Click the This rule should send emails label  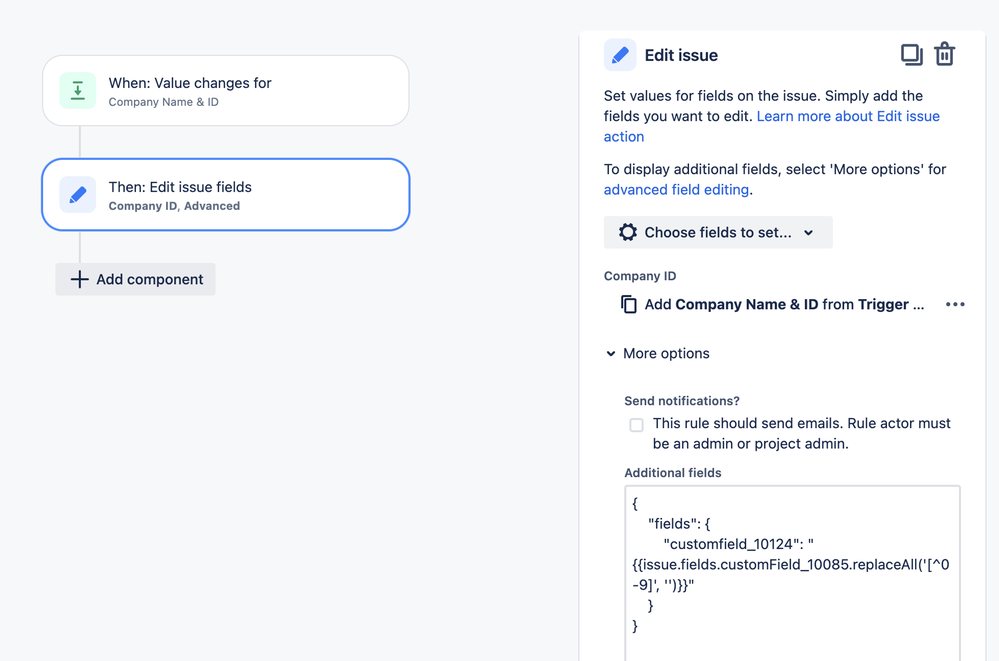[x=801, y=433]
